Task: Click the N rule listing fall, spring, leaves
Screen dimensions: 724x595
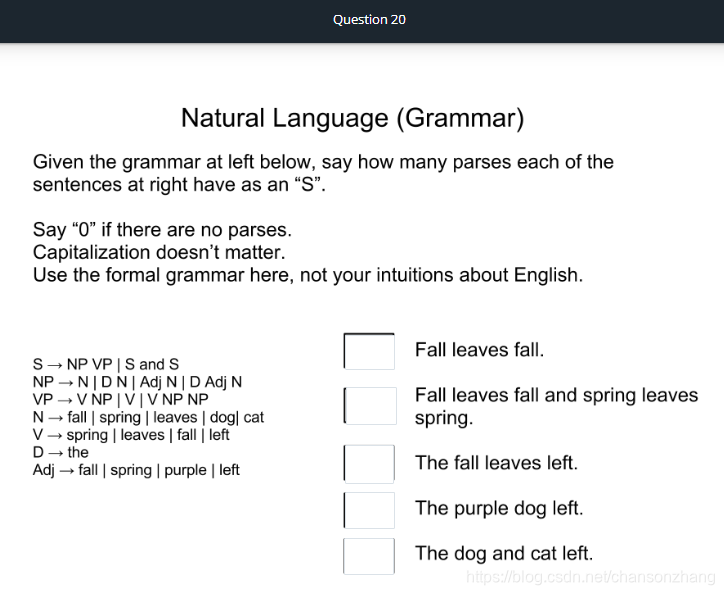Action: [x=148, y=417]
